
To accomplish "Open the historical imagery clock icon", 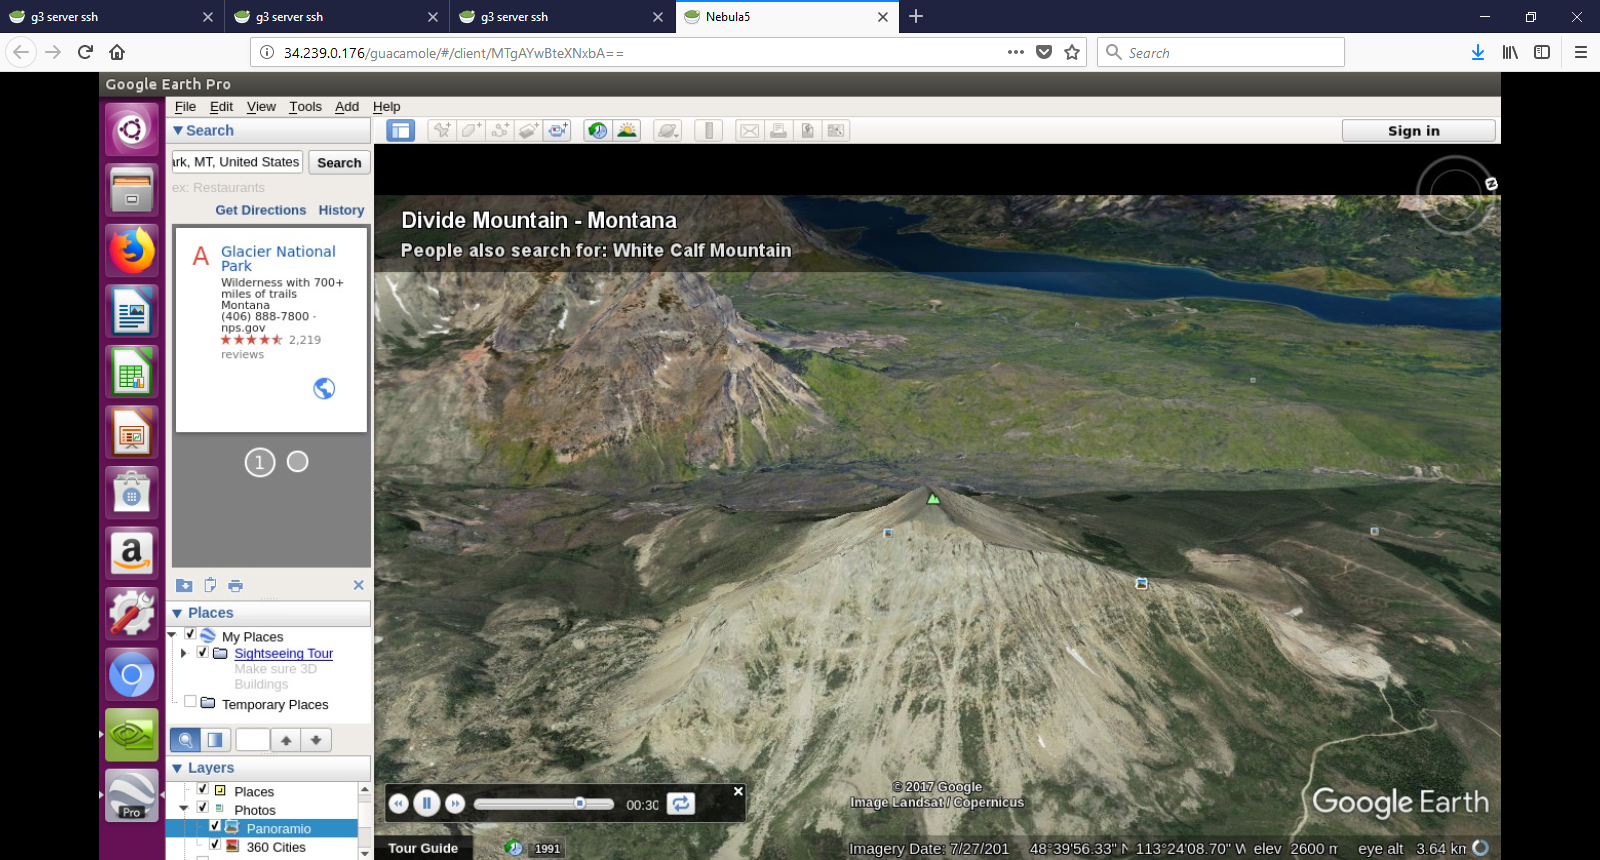I will (x=598, y=131).
